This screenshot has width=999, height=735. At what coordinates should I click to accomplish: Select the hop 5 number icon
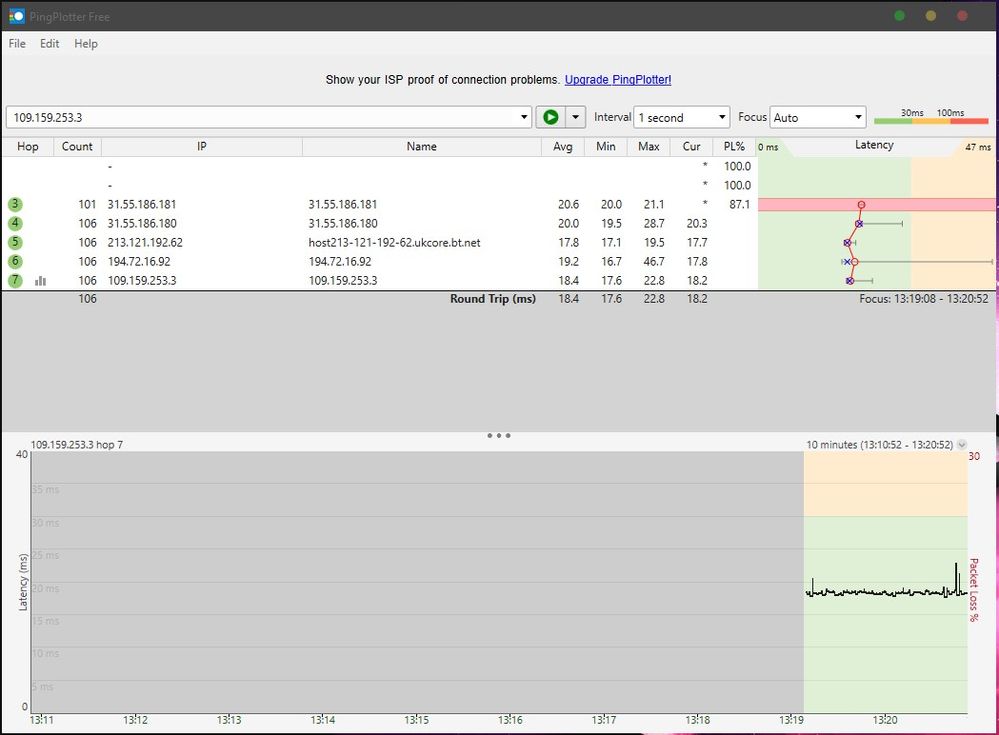click(15, 242)
